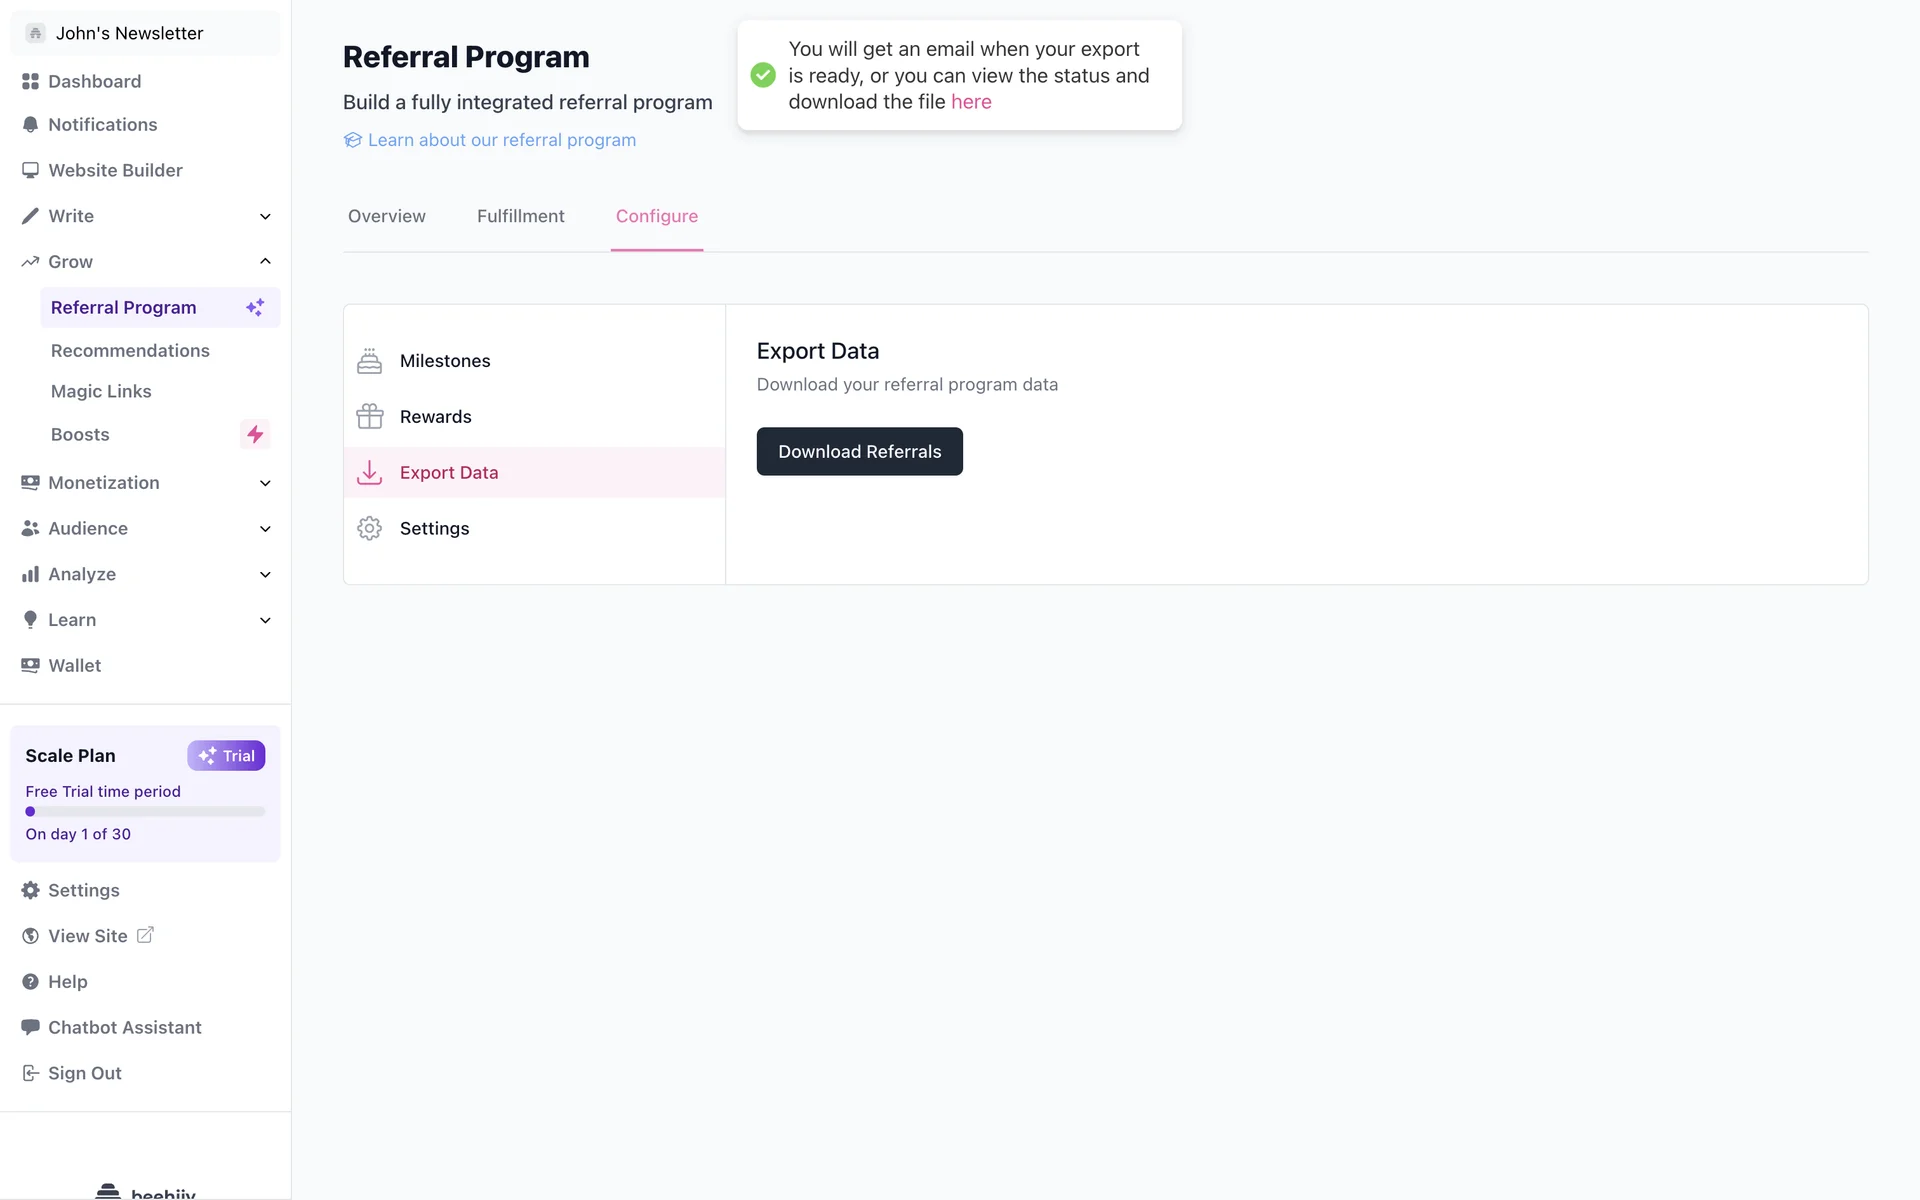Collapse the Grow section chevron
The height and width of the screenshot is (1200, 1920).
click(265, 261)
